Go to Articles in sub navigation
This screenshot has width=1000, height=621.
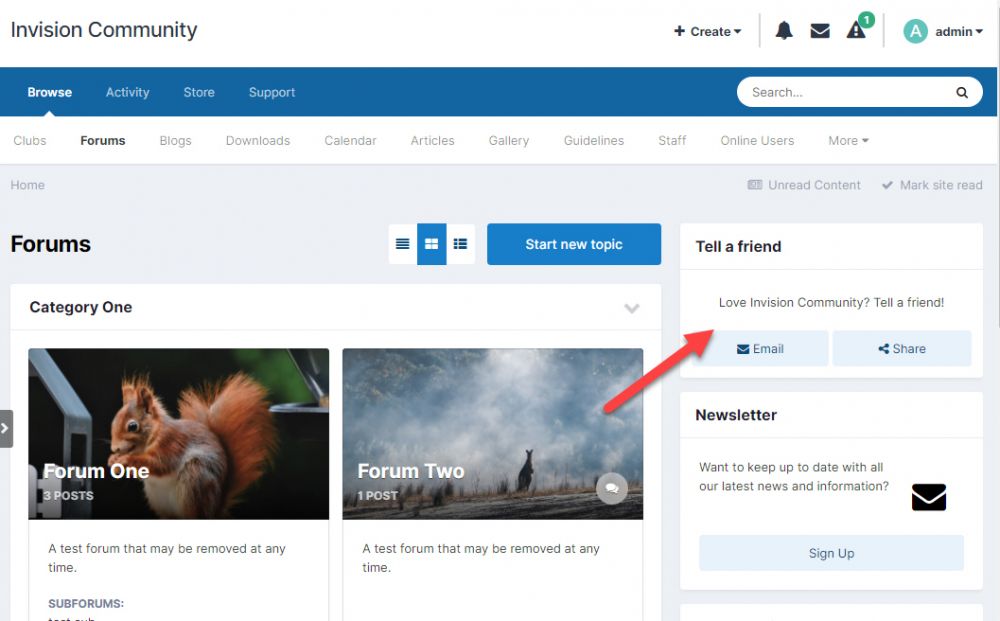click(x=432, y=140)
